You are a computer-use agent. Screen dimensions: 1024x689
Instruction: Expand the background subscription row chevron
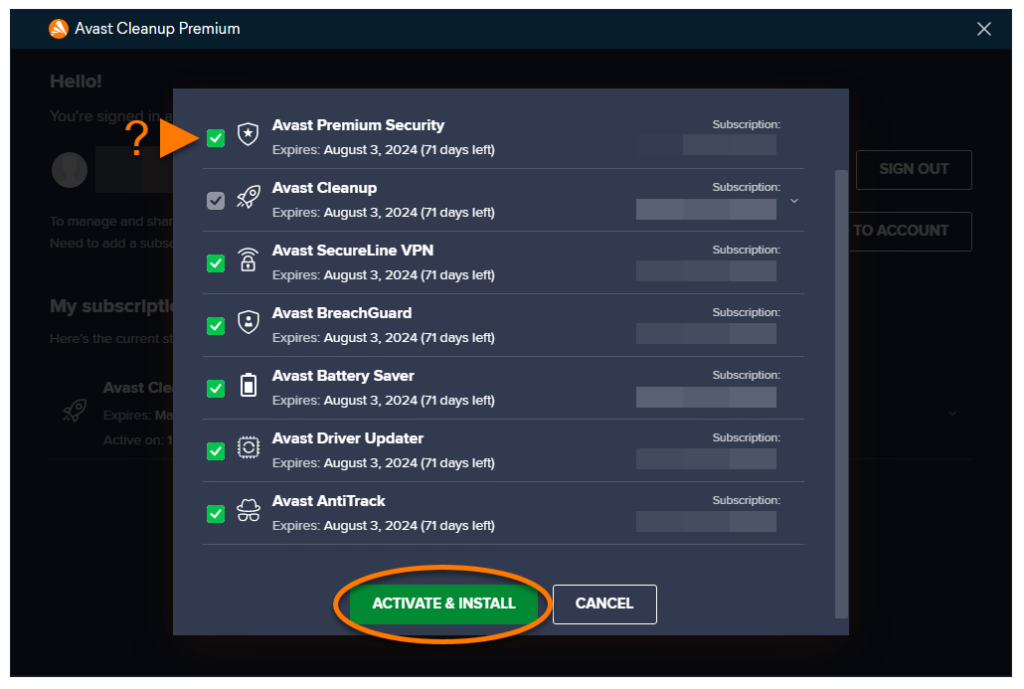[x=952, y=413]
